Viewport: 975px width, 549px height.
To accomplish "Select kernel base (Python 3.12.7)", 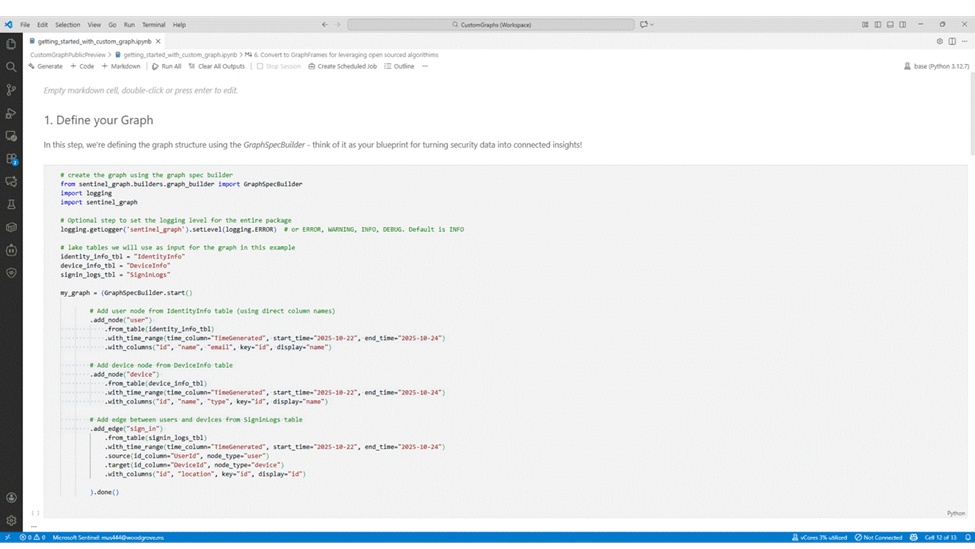I will tap(935, 66).
